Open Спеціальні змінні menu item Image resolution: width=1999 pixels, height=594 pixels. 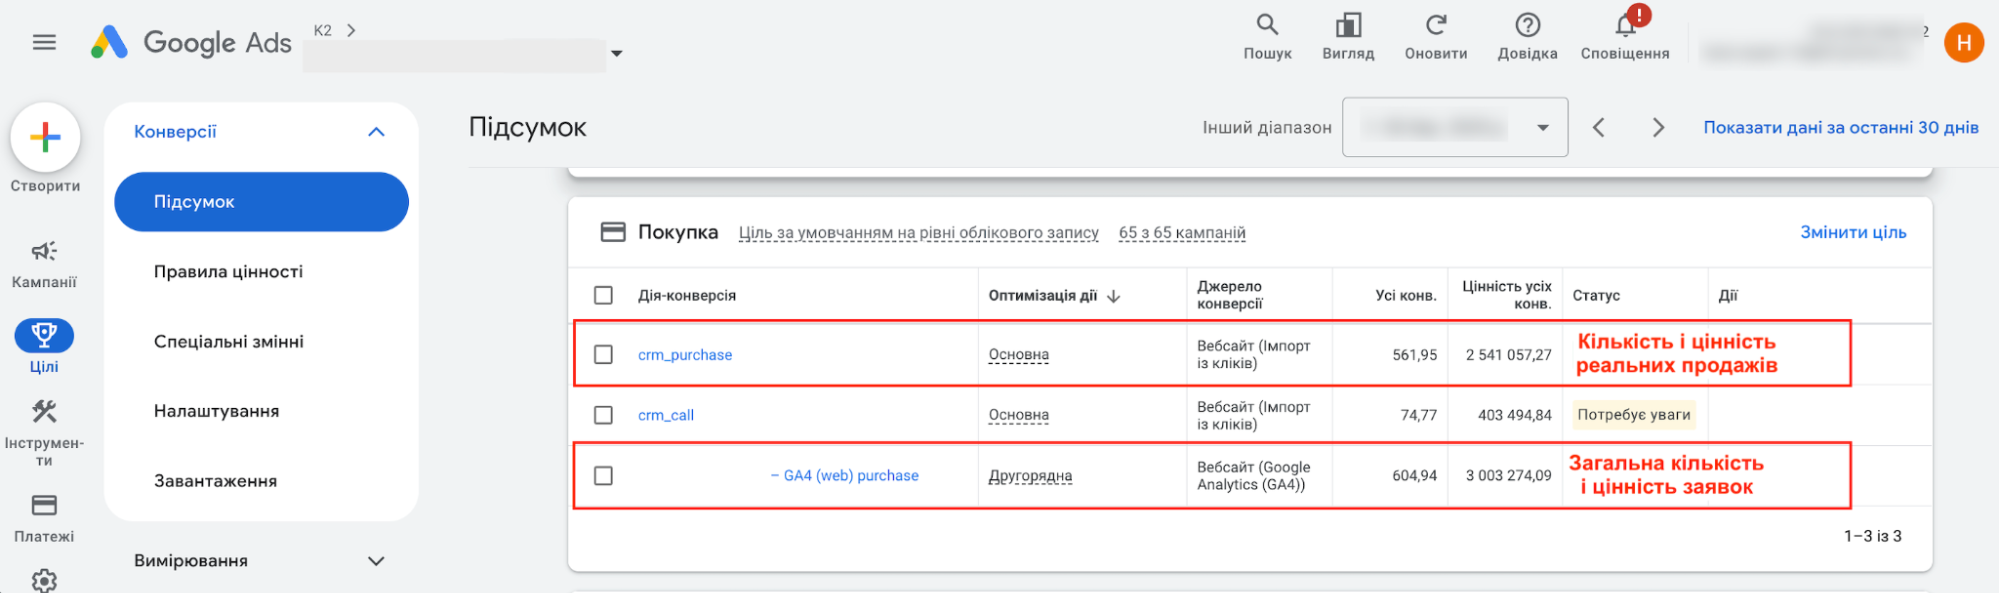[x=228, y=342]
